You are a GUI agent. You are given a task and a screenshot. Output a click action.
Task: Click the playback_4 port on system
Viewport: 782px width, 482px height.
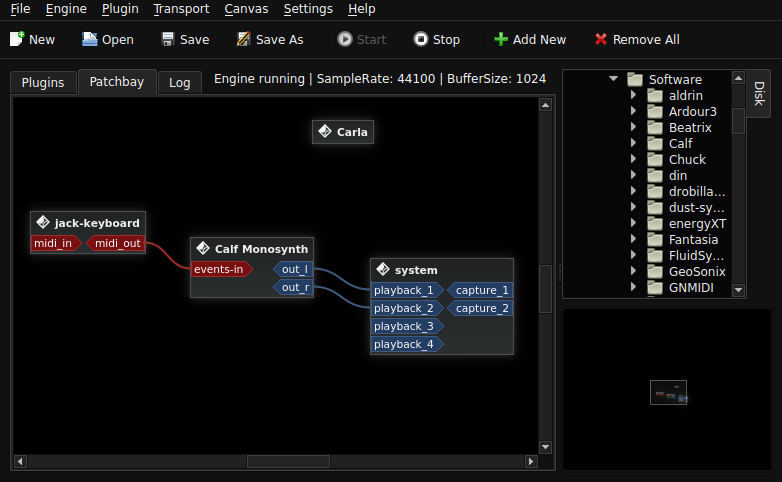pos(406,344)
